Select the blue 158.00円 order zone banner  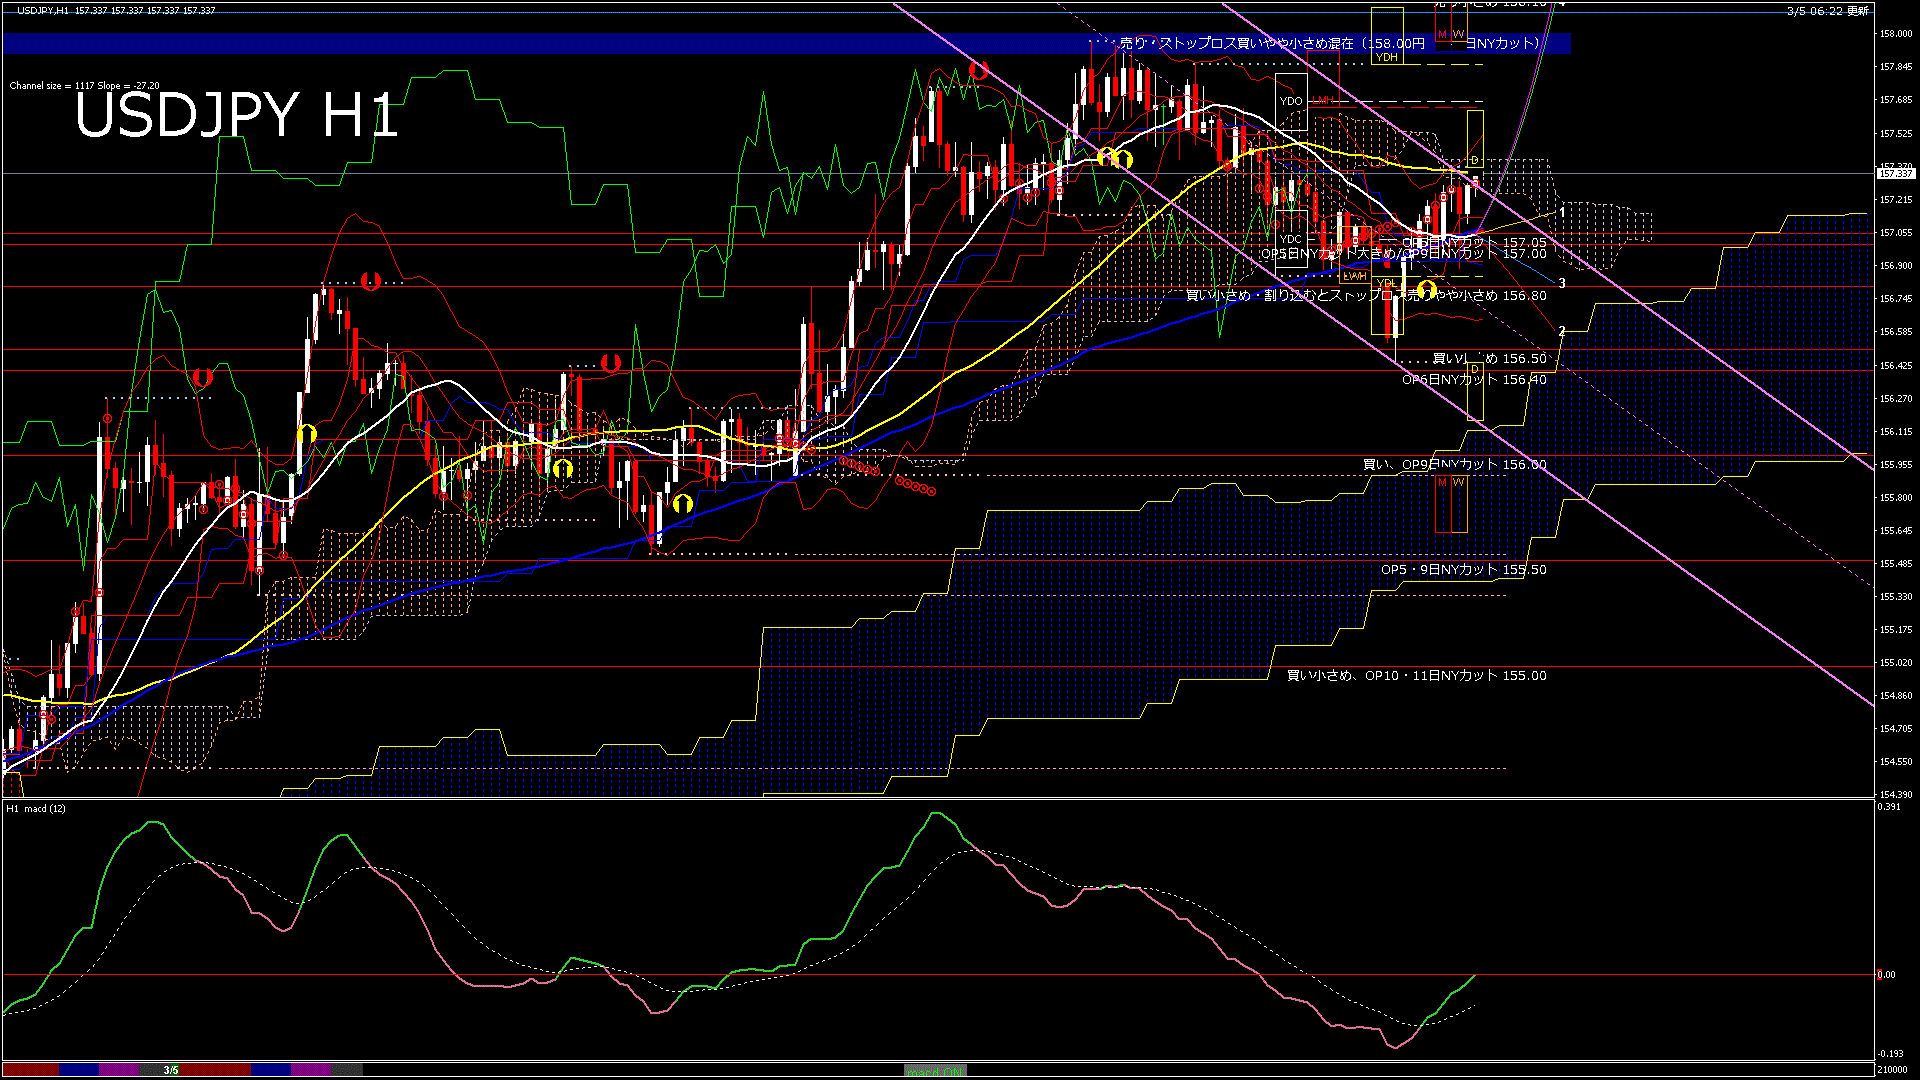[600, 43]
